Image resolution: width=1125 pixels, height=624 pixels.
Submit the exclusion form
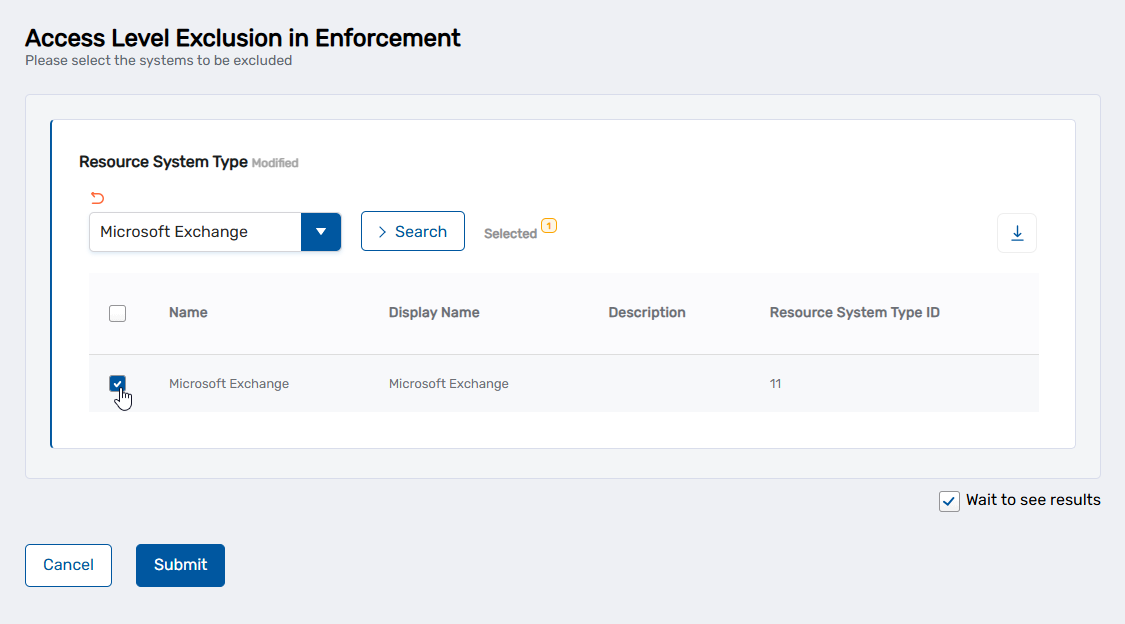[180, 565]
